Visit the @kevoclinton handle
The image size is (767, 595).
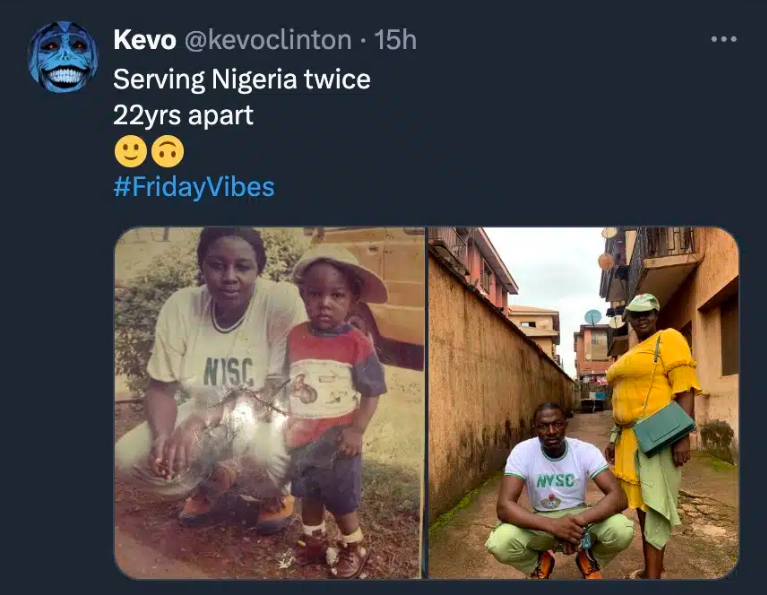267,40
